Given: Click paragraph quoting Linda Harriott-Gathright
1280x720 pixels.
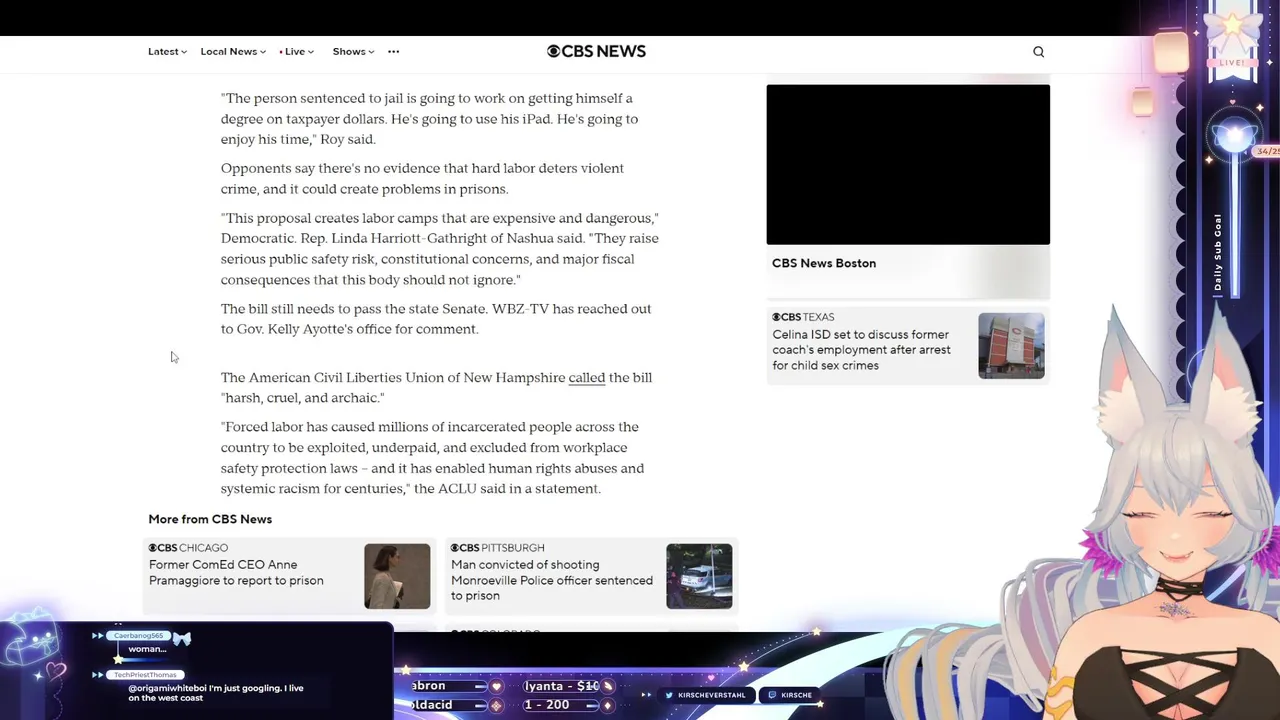Looking at the screenshot, I should [x=440, y=249].
